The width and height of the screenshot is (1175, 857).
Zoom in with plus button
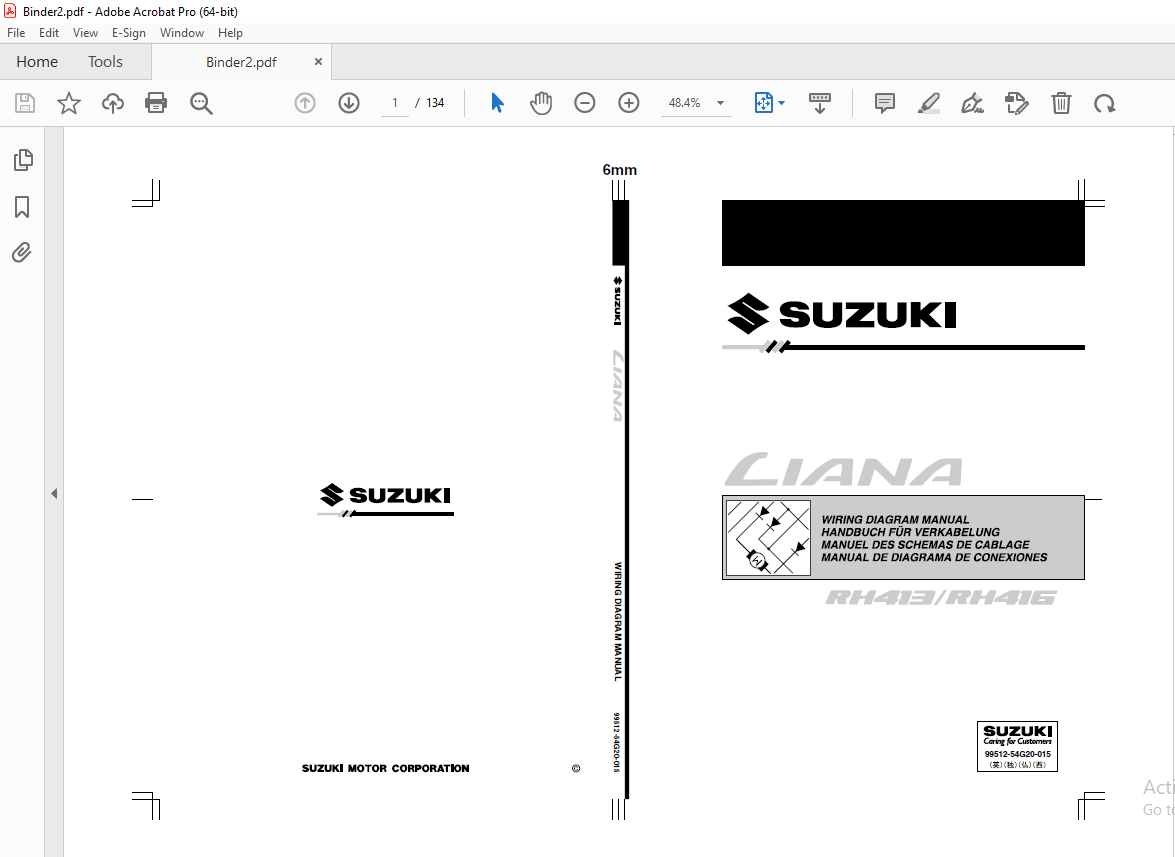click(629, 103)
